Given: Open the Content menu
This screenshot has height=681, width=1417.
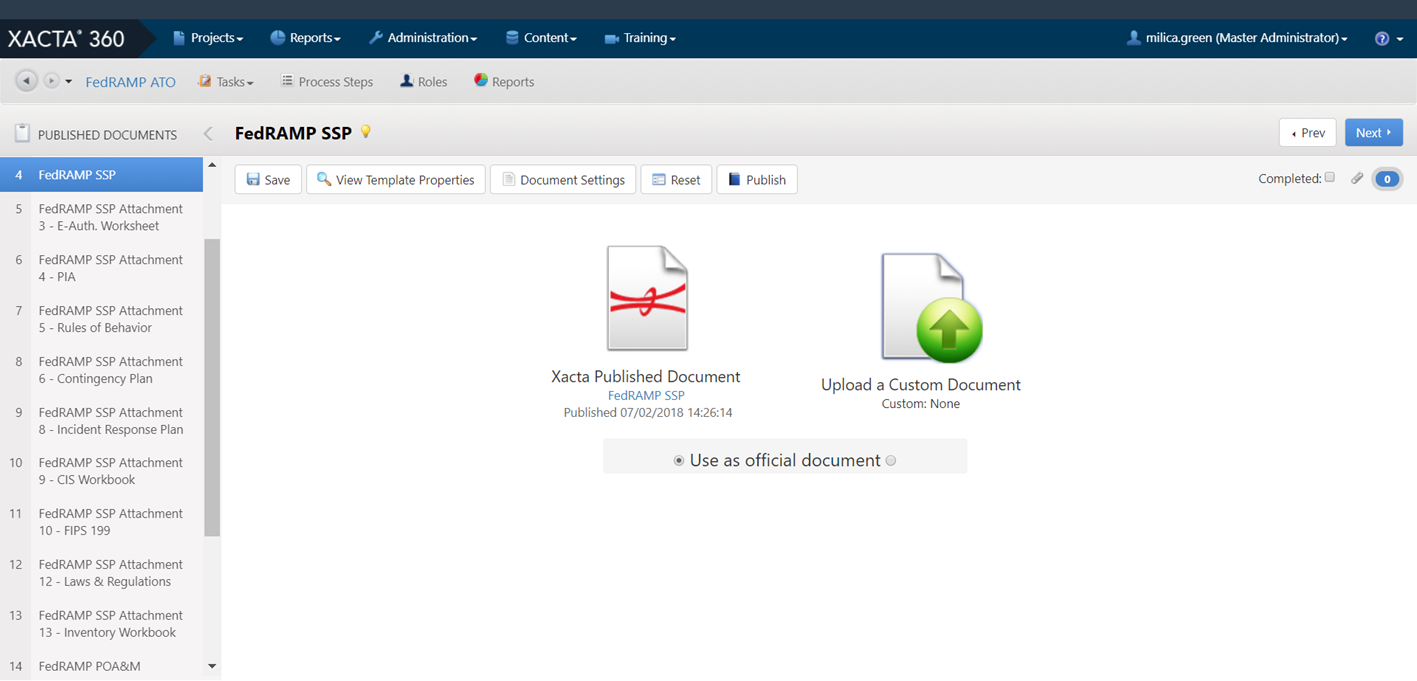Looking at the screenshot, I should click(x=541, y=38).
